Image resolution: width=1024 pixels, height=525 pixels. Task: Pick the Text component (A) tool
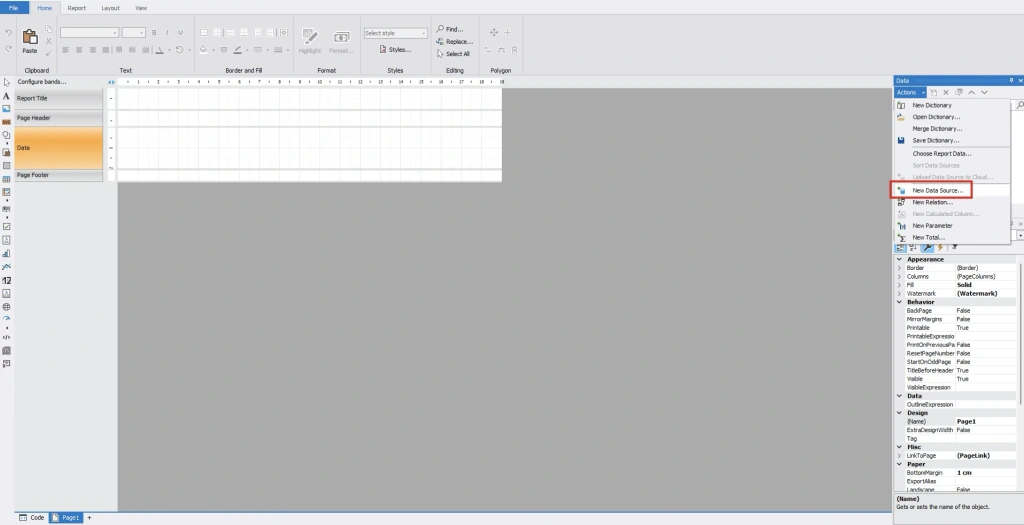pos(7,96)
